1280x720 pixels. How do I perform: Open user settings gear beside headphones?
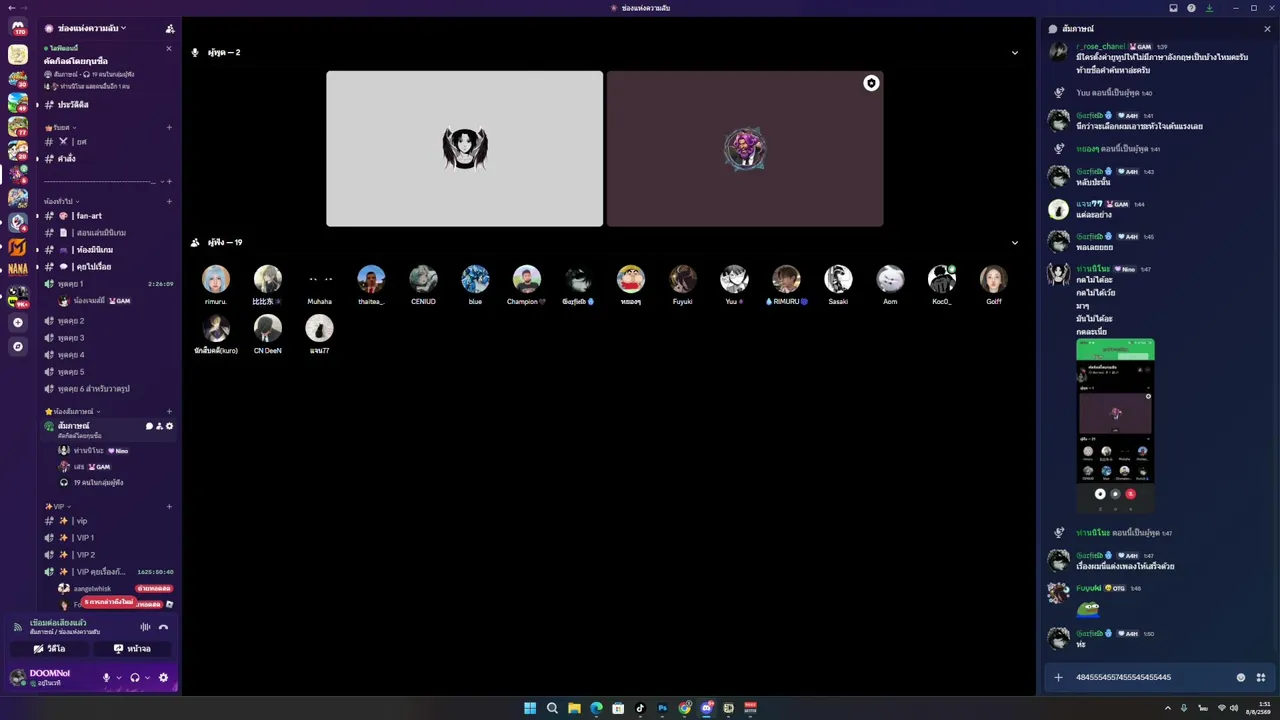pyautogui.click(x=164, y=678)
